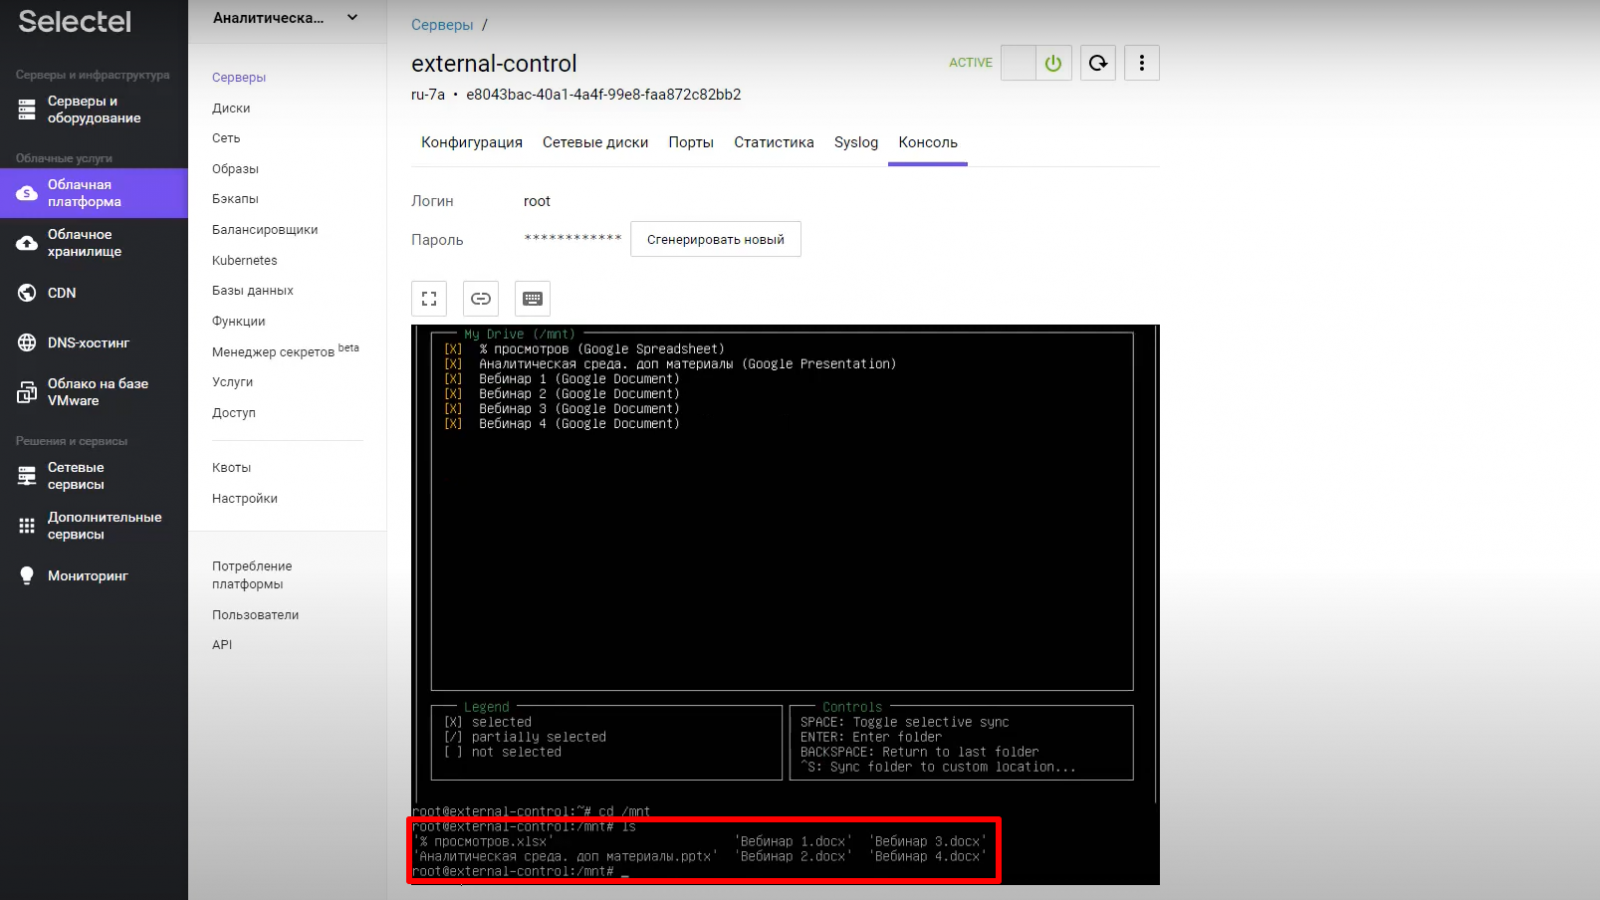Open the three-dot more actions menu
This screenshot has height=900, width=1600.
coord(1142,63)
